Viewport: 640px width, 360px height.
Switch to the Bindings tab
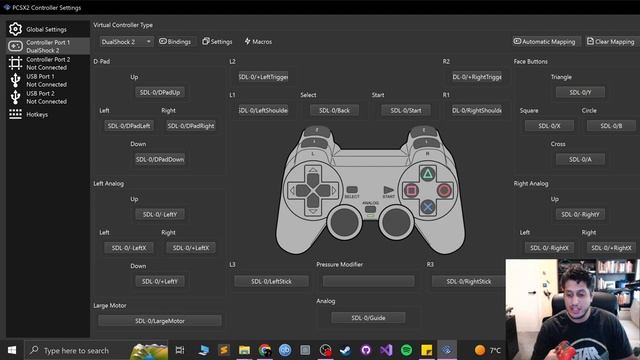click(x=175, y=42)
